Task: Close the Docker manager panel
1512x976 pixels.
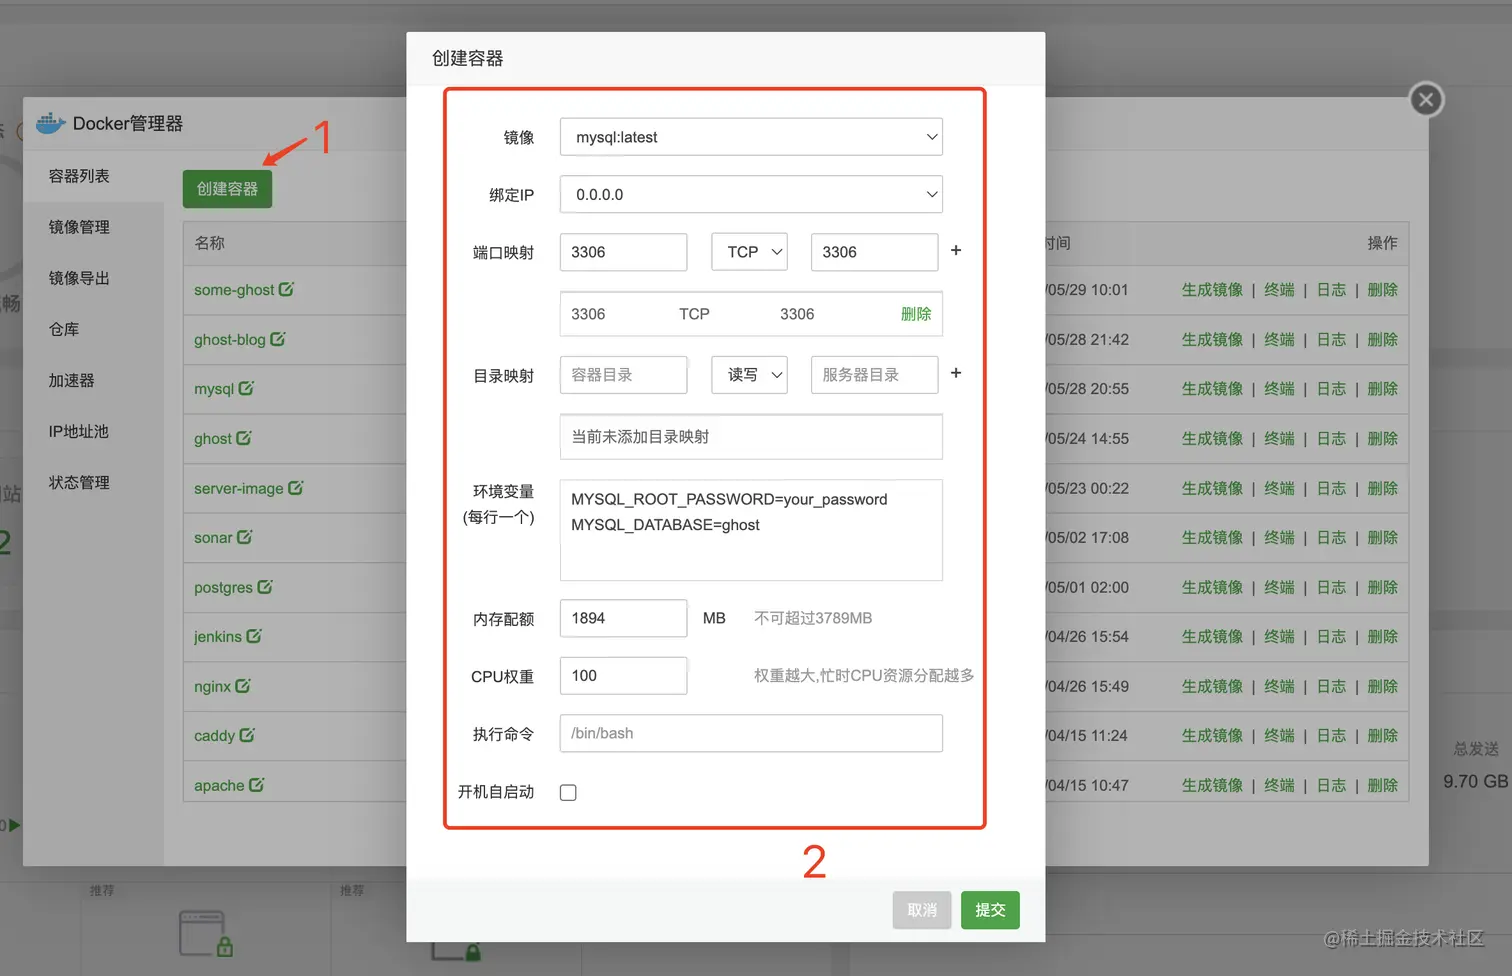Action: click(x=1427, y=99)
